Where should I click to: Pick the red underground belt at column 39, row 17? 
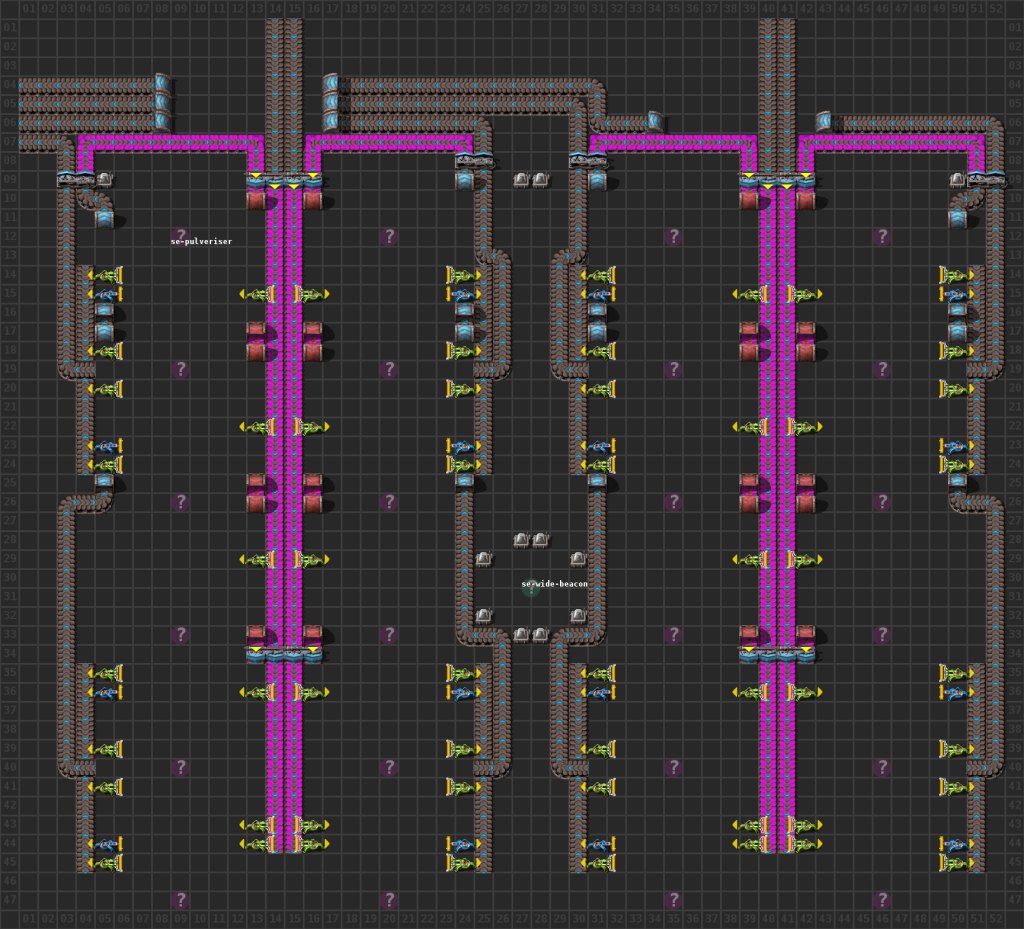click(x=749, y=331)
